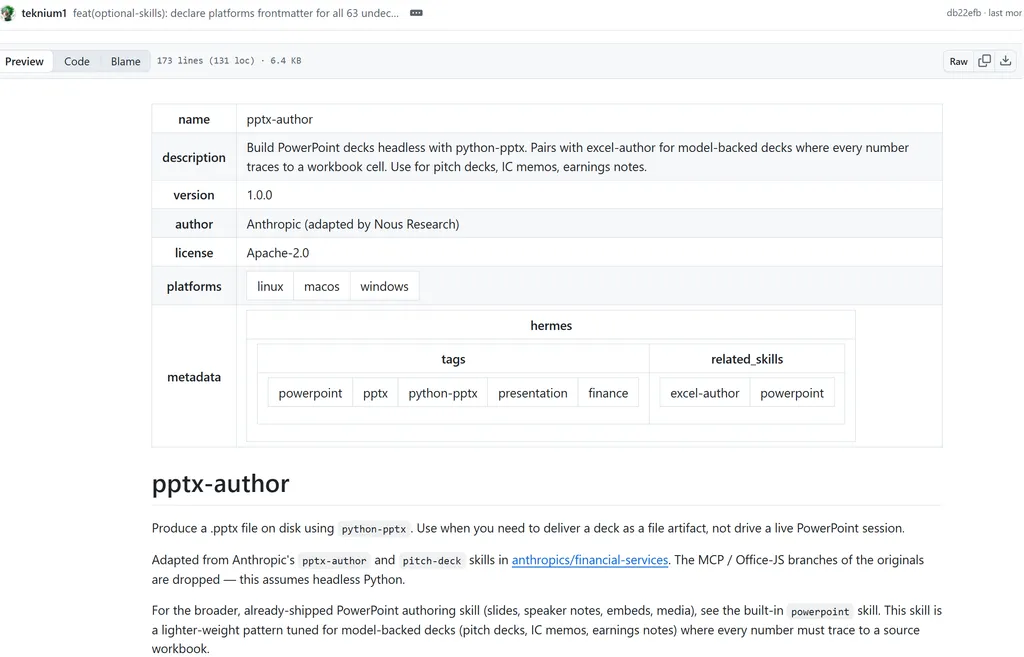
Task: Click the Raw file button
Action: pyautogui.click(x=958, y=61)
